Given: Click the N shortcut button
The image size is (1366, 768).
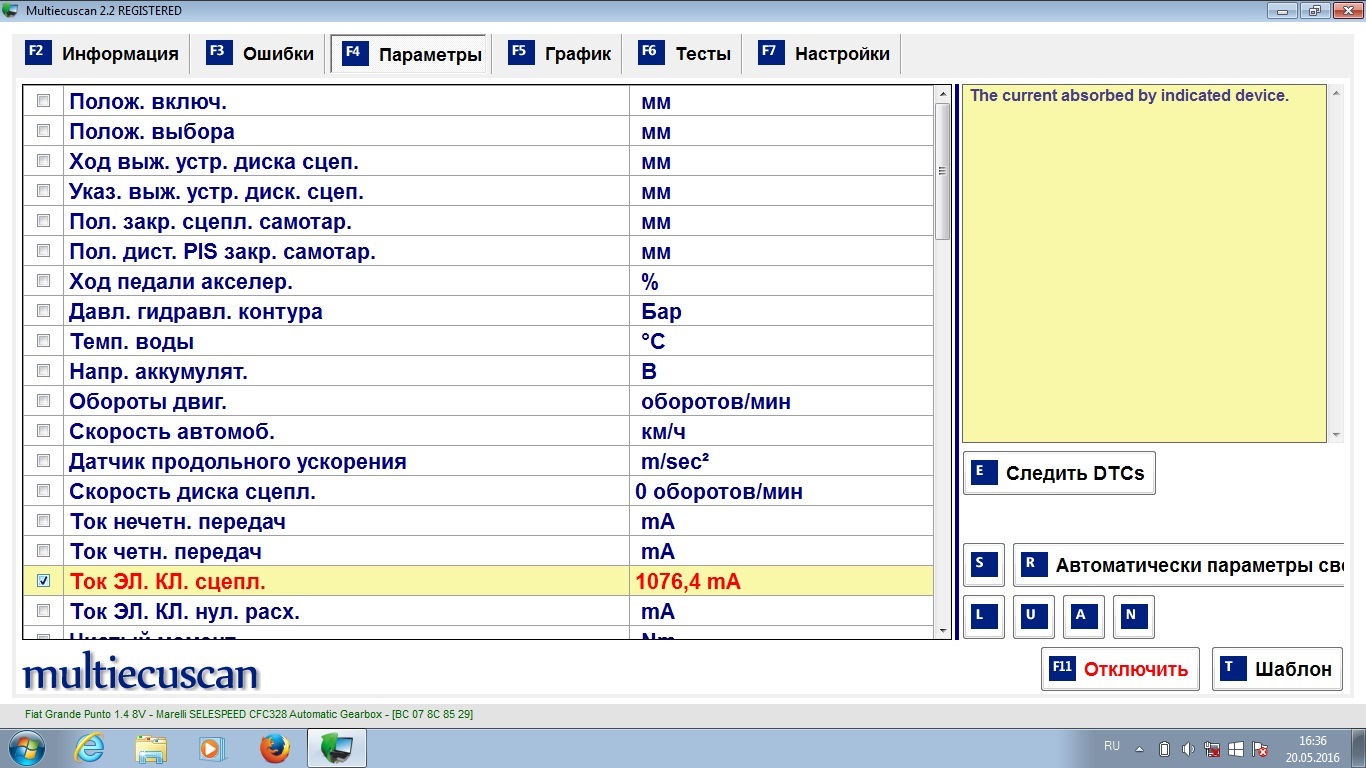Looking at the screenshot, I should click(1134, 617).
